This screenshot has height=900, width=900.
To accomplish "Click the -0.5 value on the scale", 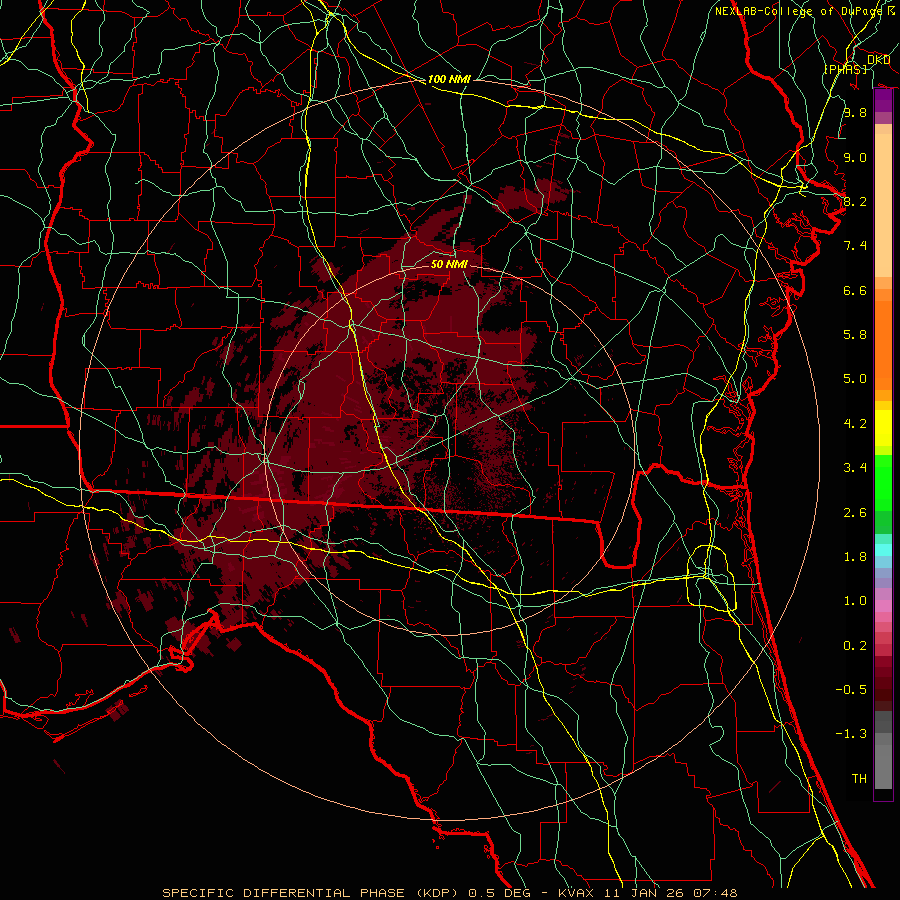I will (x=851, y=690).
